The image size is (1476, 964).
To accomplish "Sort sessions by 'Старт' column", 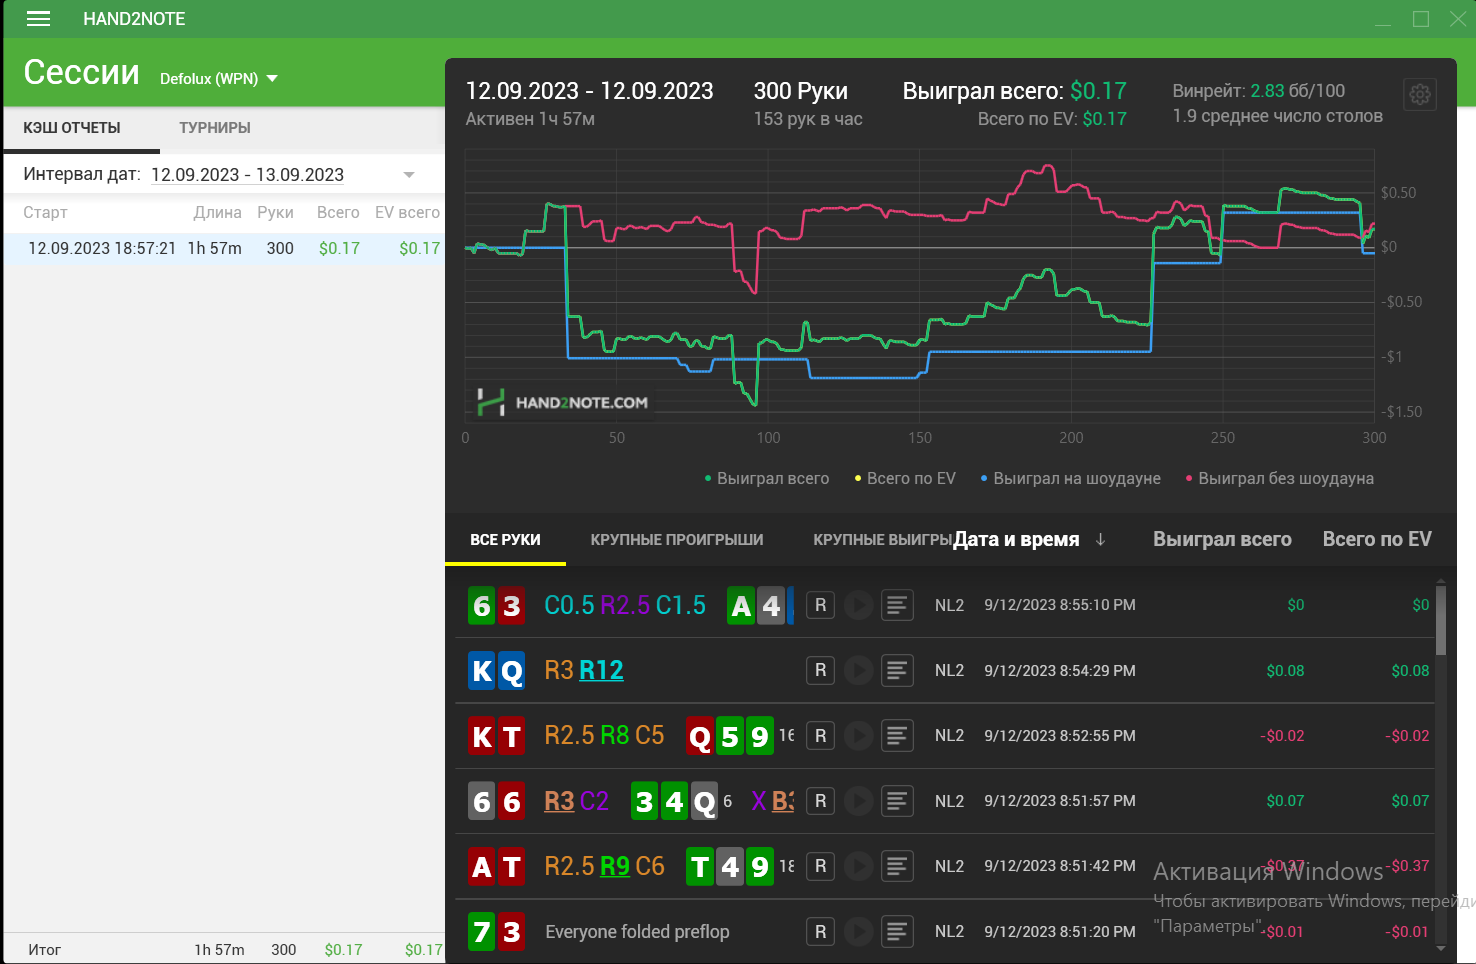I will [45, 213].
